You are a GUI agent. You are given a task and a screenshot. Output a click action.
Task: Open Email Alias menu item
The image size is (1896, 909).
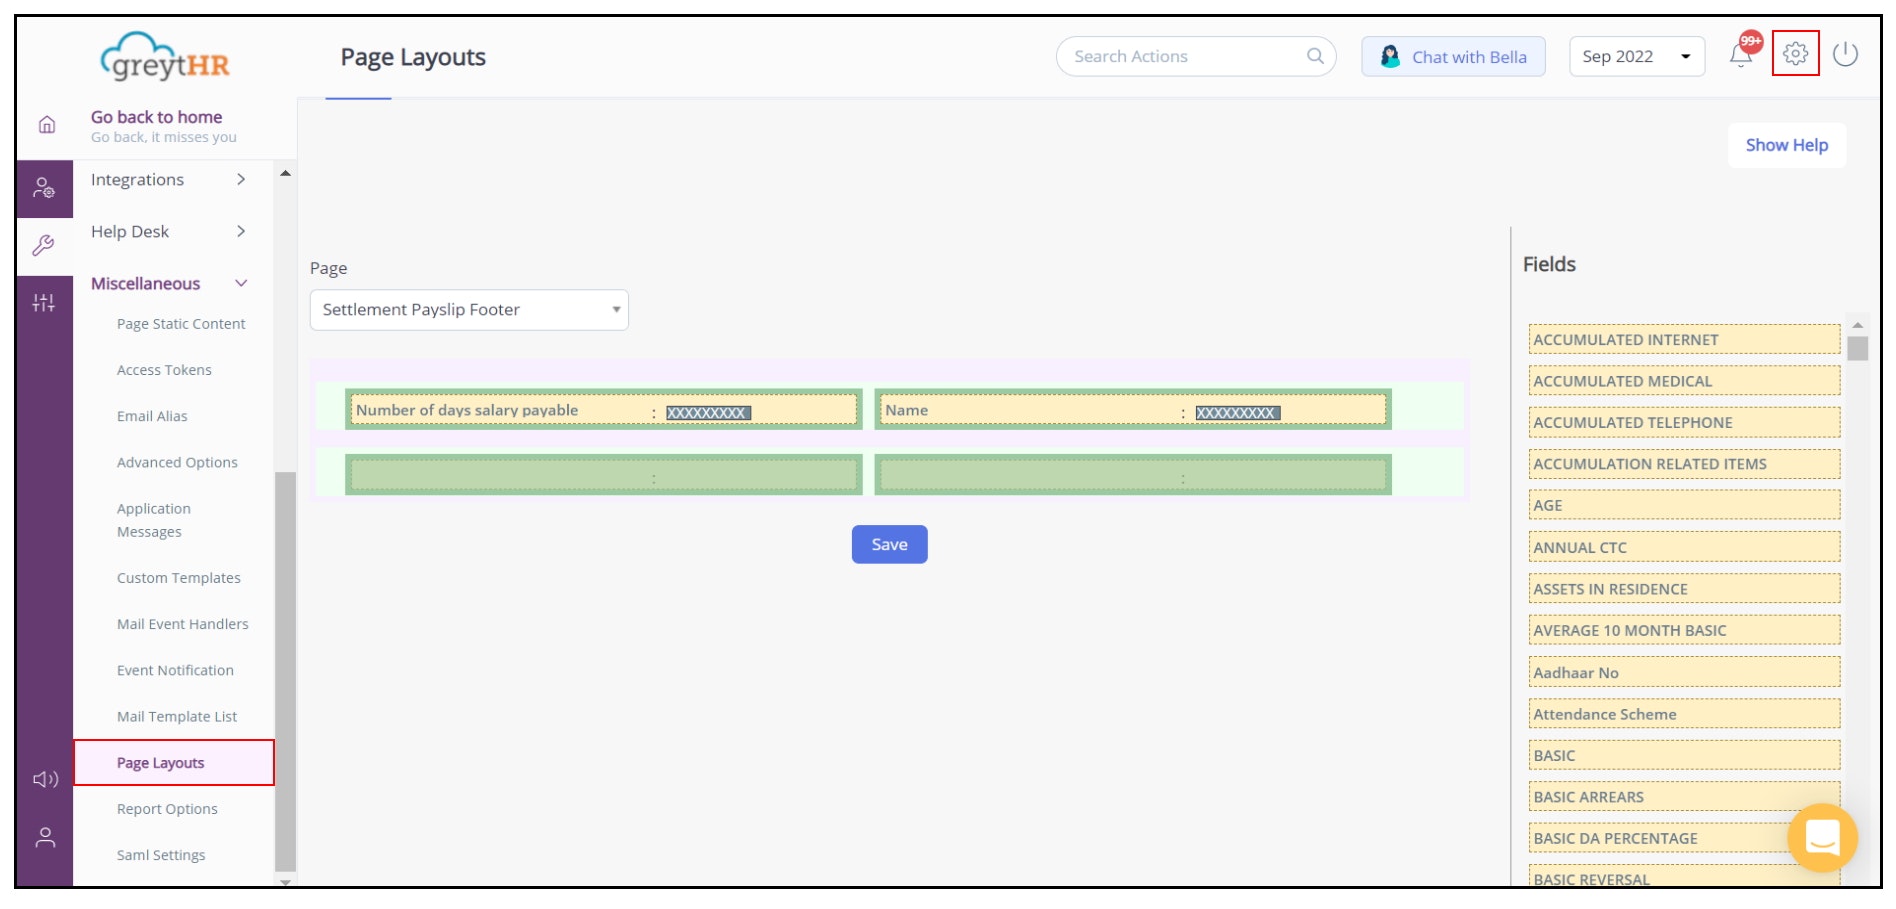152,416
